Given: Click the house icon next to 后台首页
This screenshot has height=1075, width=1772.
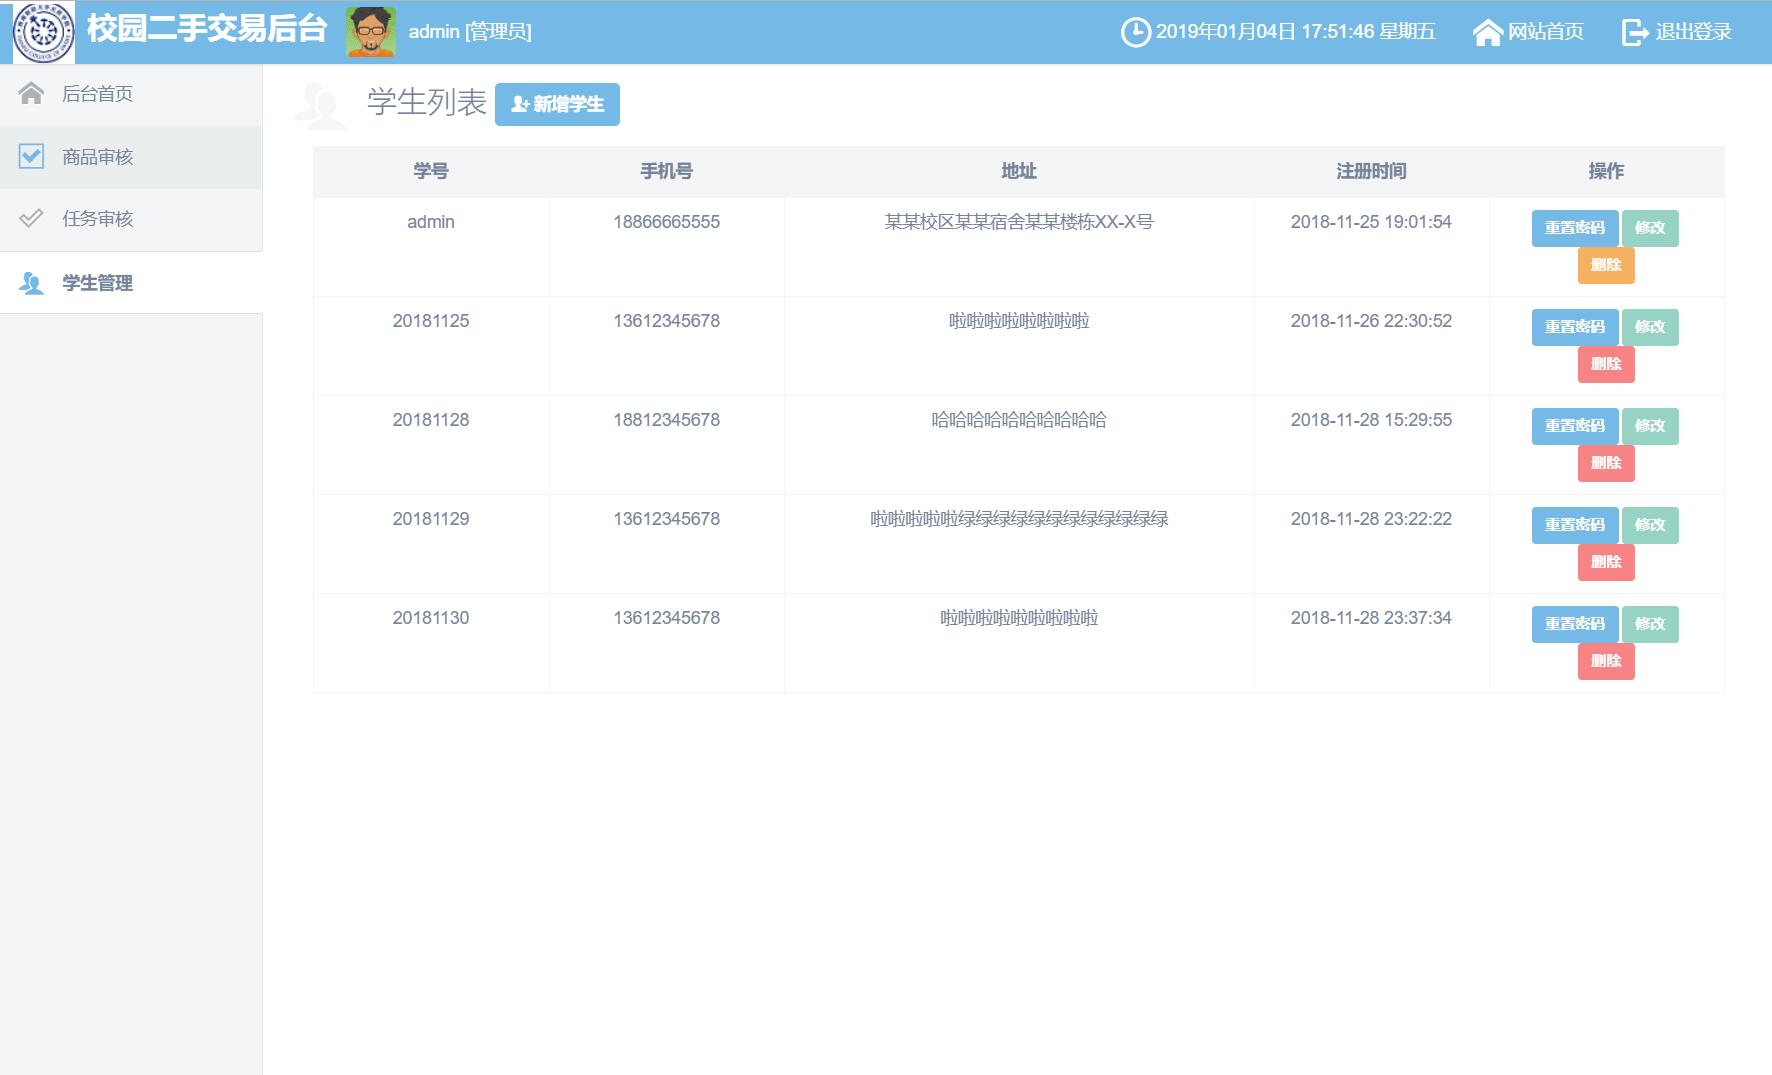Looking at the screenshot, I should (x=31, y=94).
